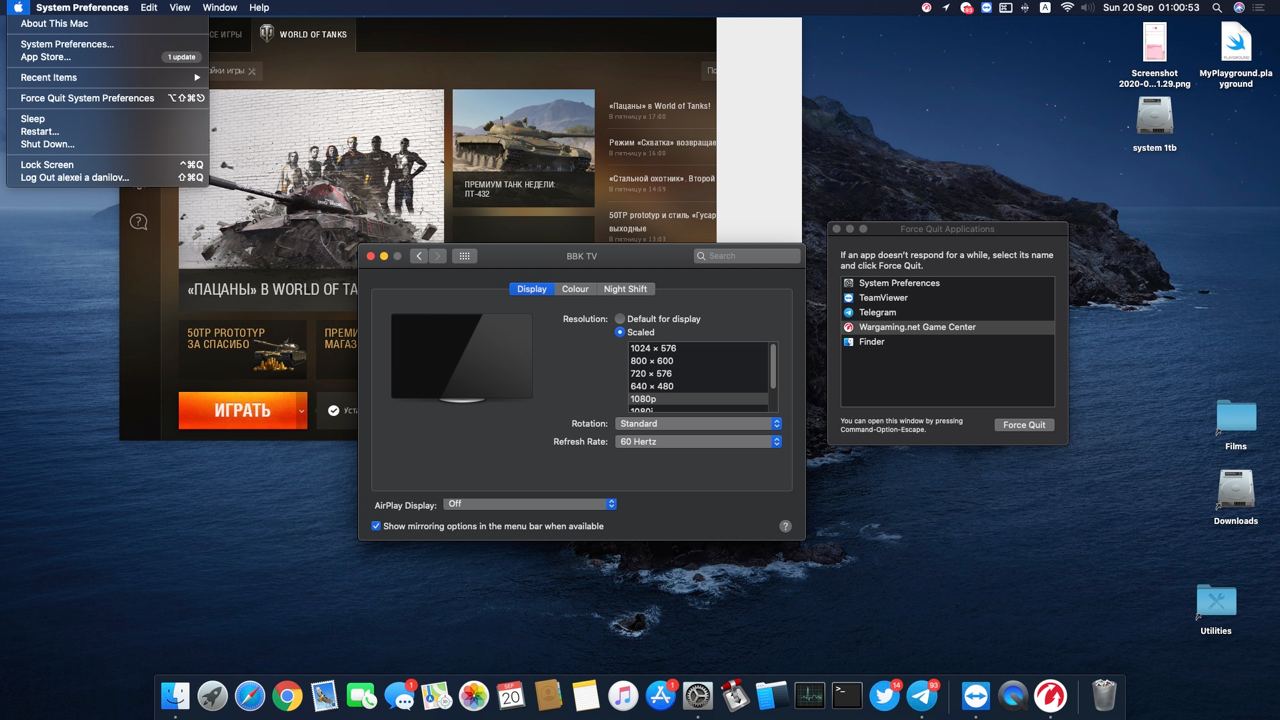Launch FaceTime from the Dock
This screenshot has width=1280, height=720.
361,695
